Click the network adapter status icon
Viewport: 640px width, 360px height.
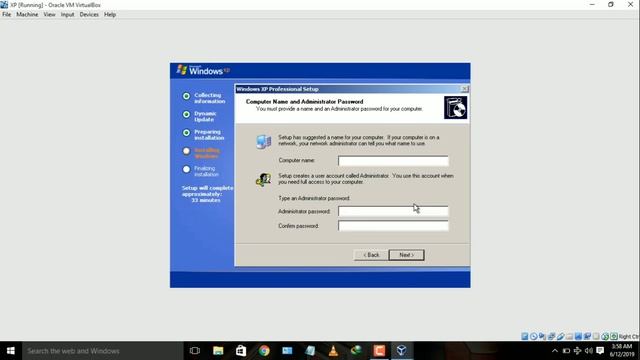[x=551, y=336]
